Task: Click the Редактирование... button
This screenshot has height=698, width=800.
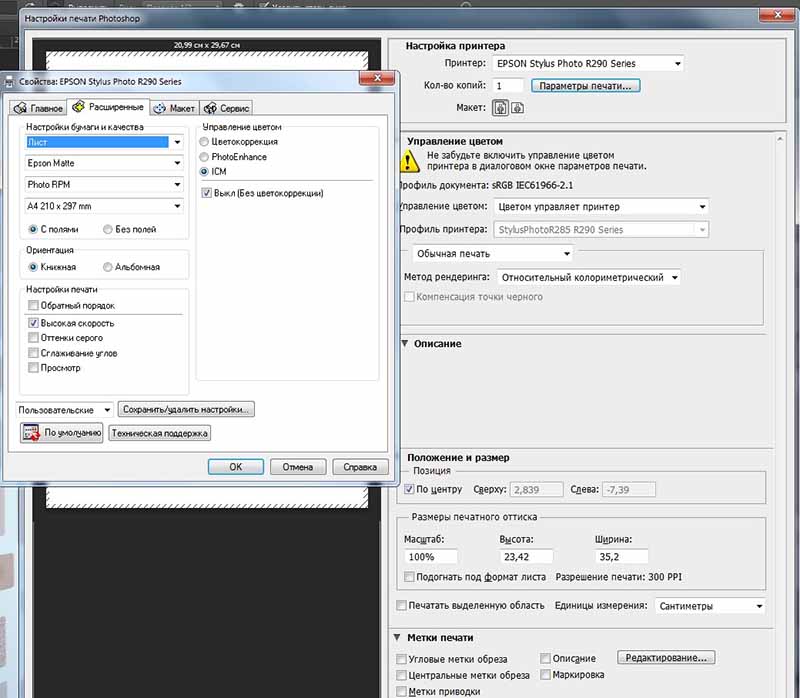Action: click(666, 658)
